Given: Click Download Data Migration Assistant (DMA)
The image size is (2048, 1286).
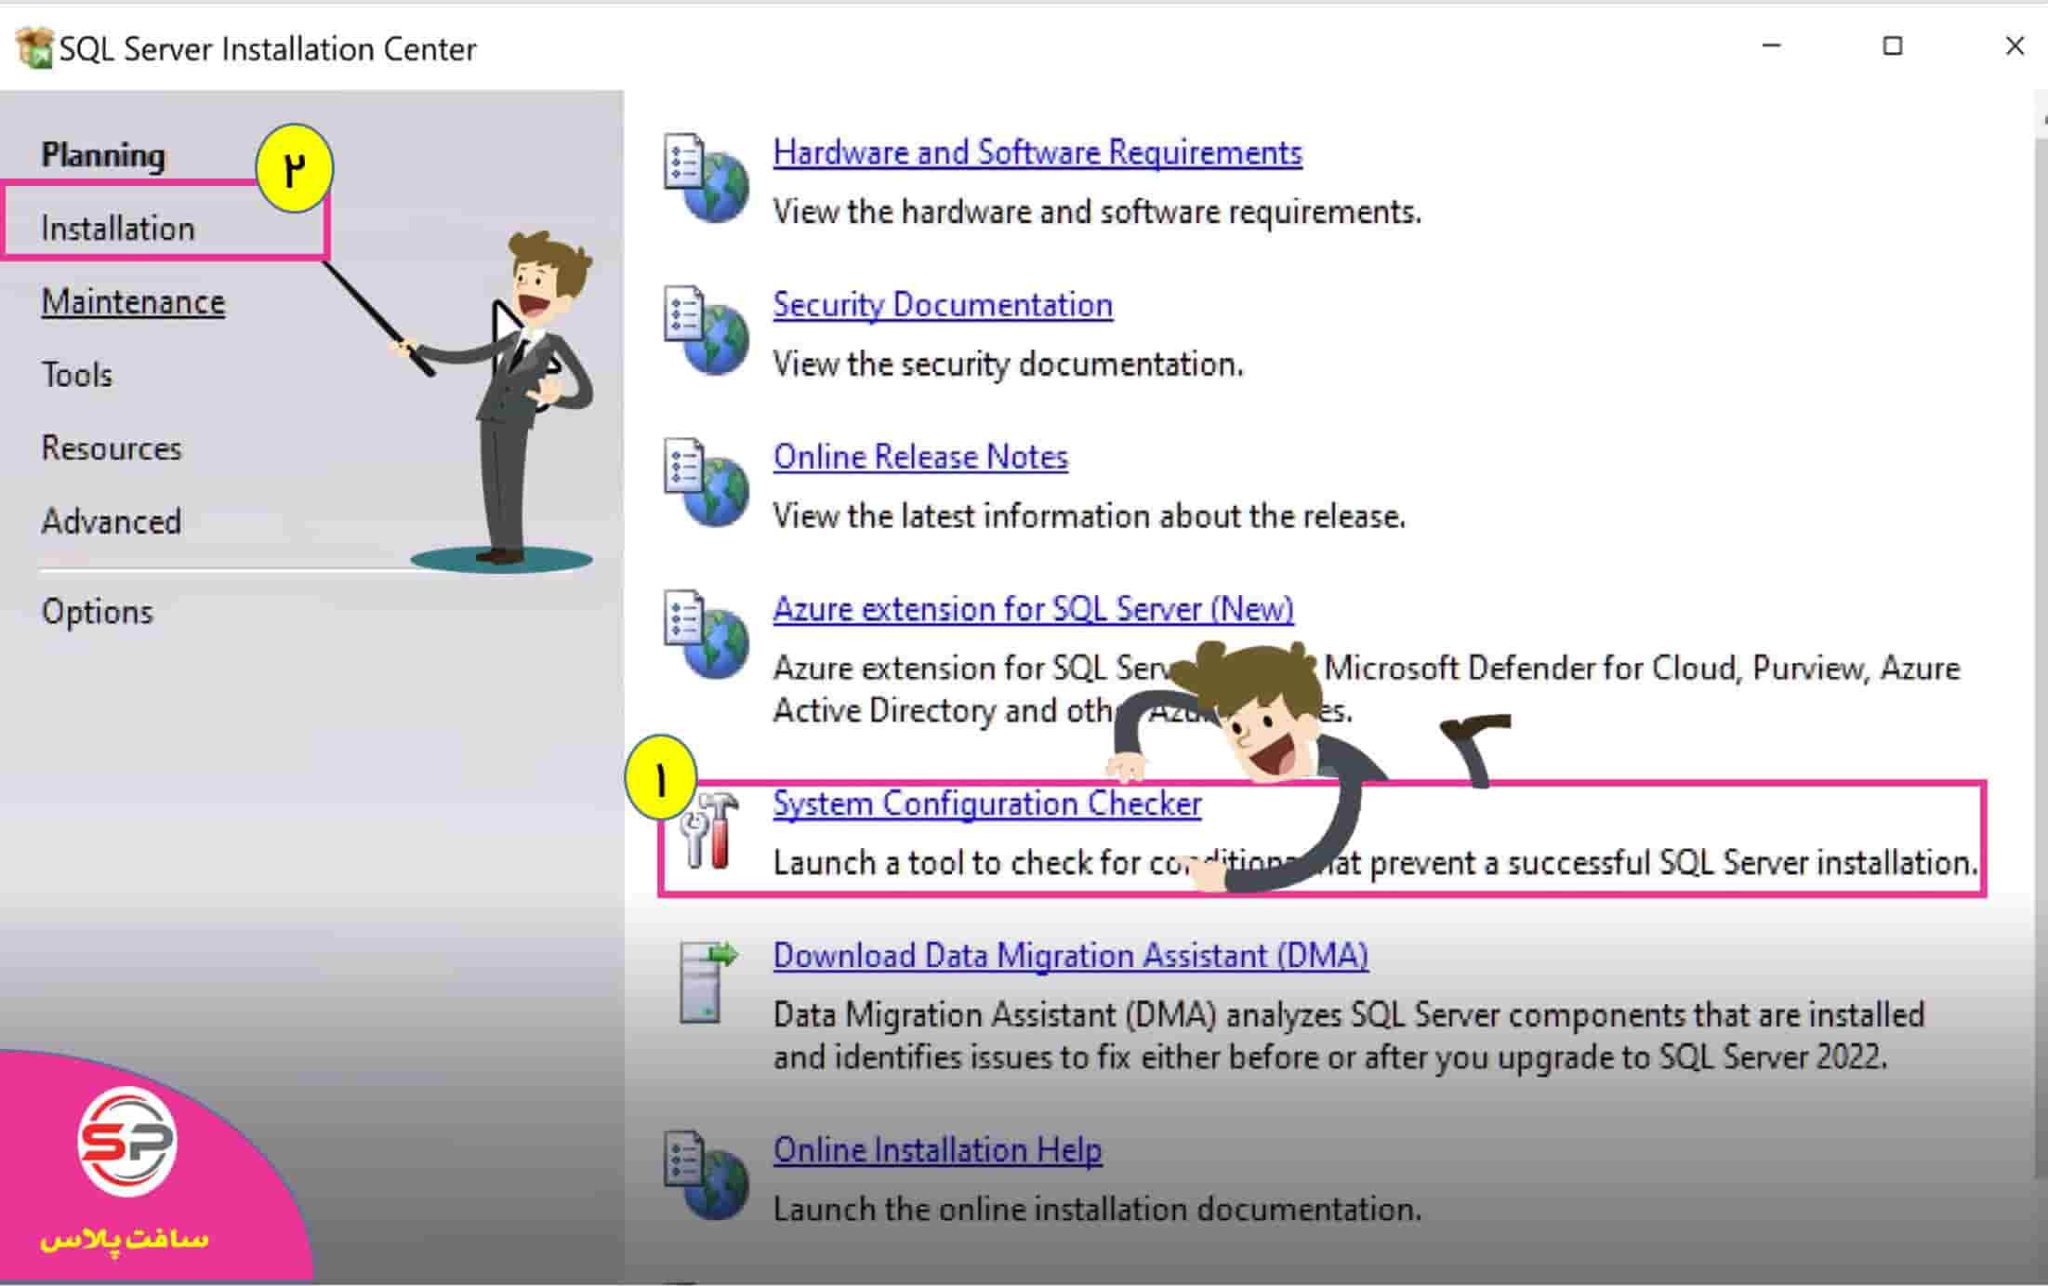Looking at the screenshot, I should 1070,955.
